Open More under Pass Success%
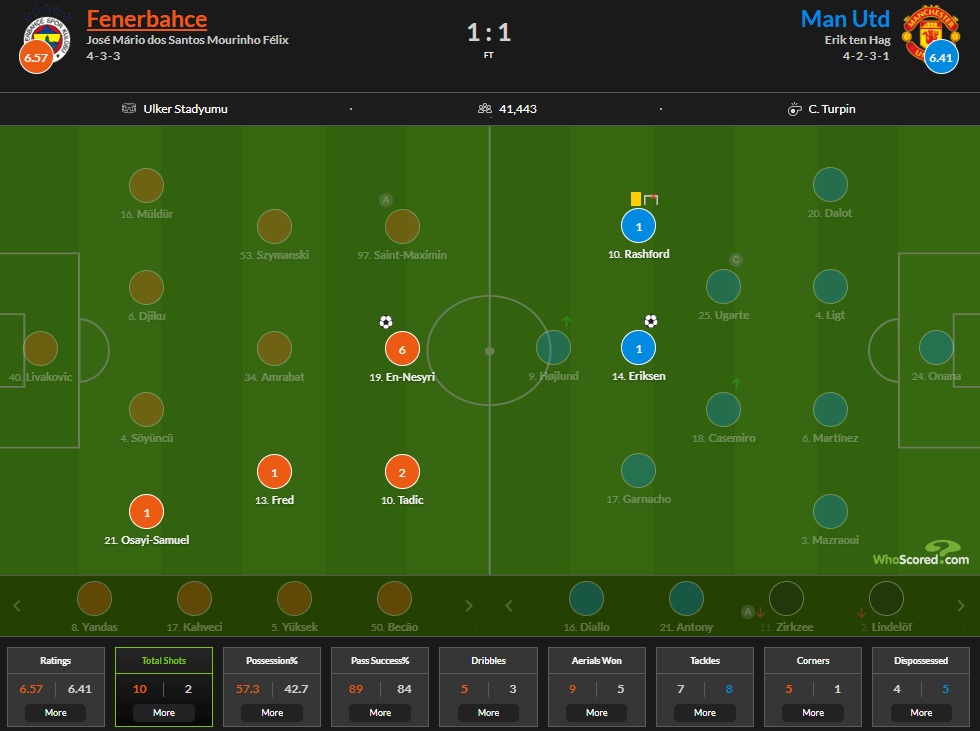 [380, 712]
